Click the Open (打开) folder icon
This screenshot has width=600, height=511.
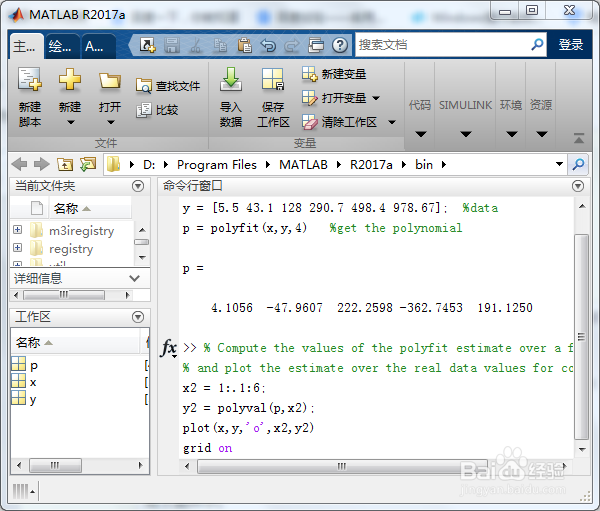point(110,80)
